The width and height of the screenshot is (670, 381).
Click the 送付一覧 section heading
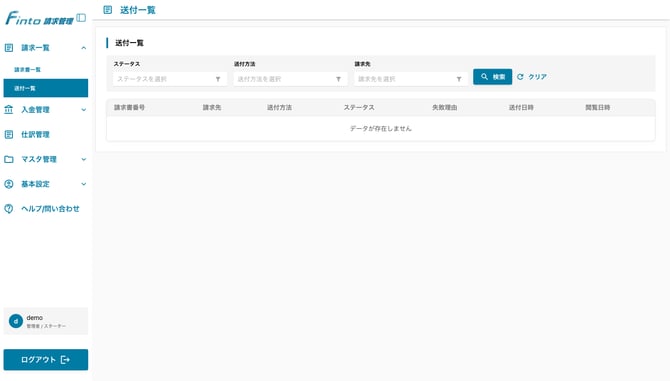point(129,43)
